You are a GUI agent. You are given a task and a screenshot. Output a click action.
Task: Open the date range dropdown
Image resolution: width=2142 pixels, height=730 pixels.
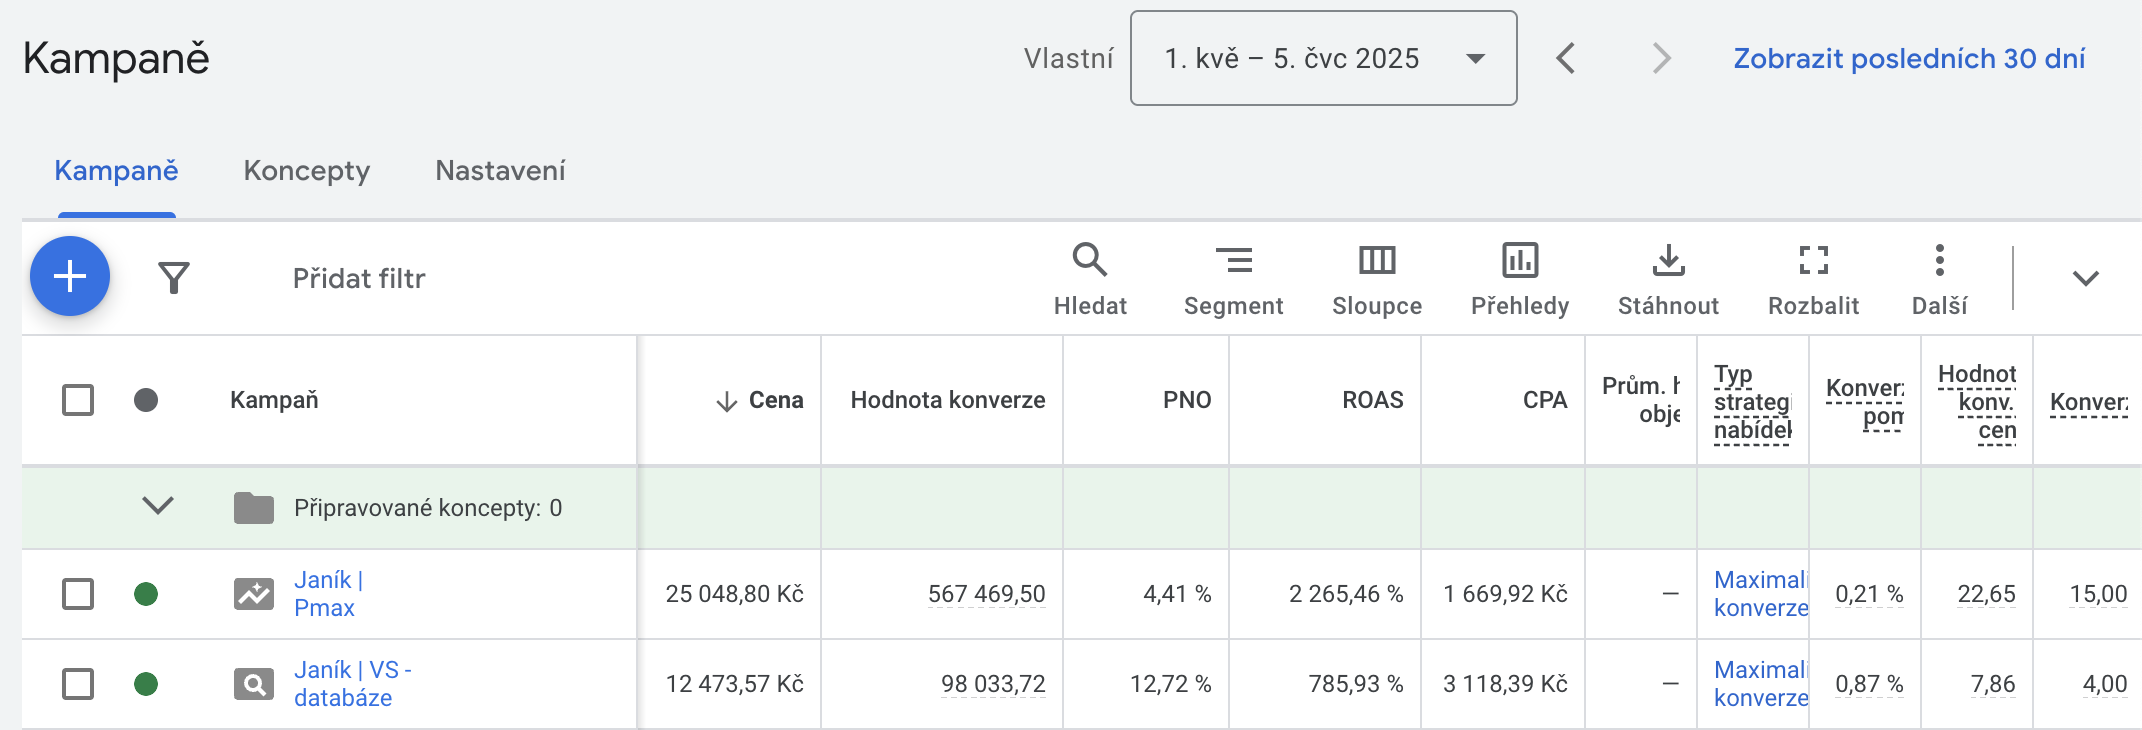point(1323,58)
